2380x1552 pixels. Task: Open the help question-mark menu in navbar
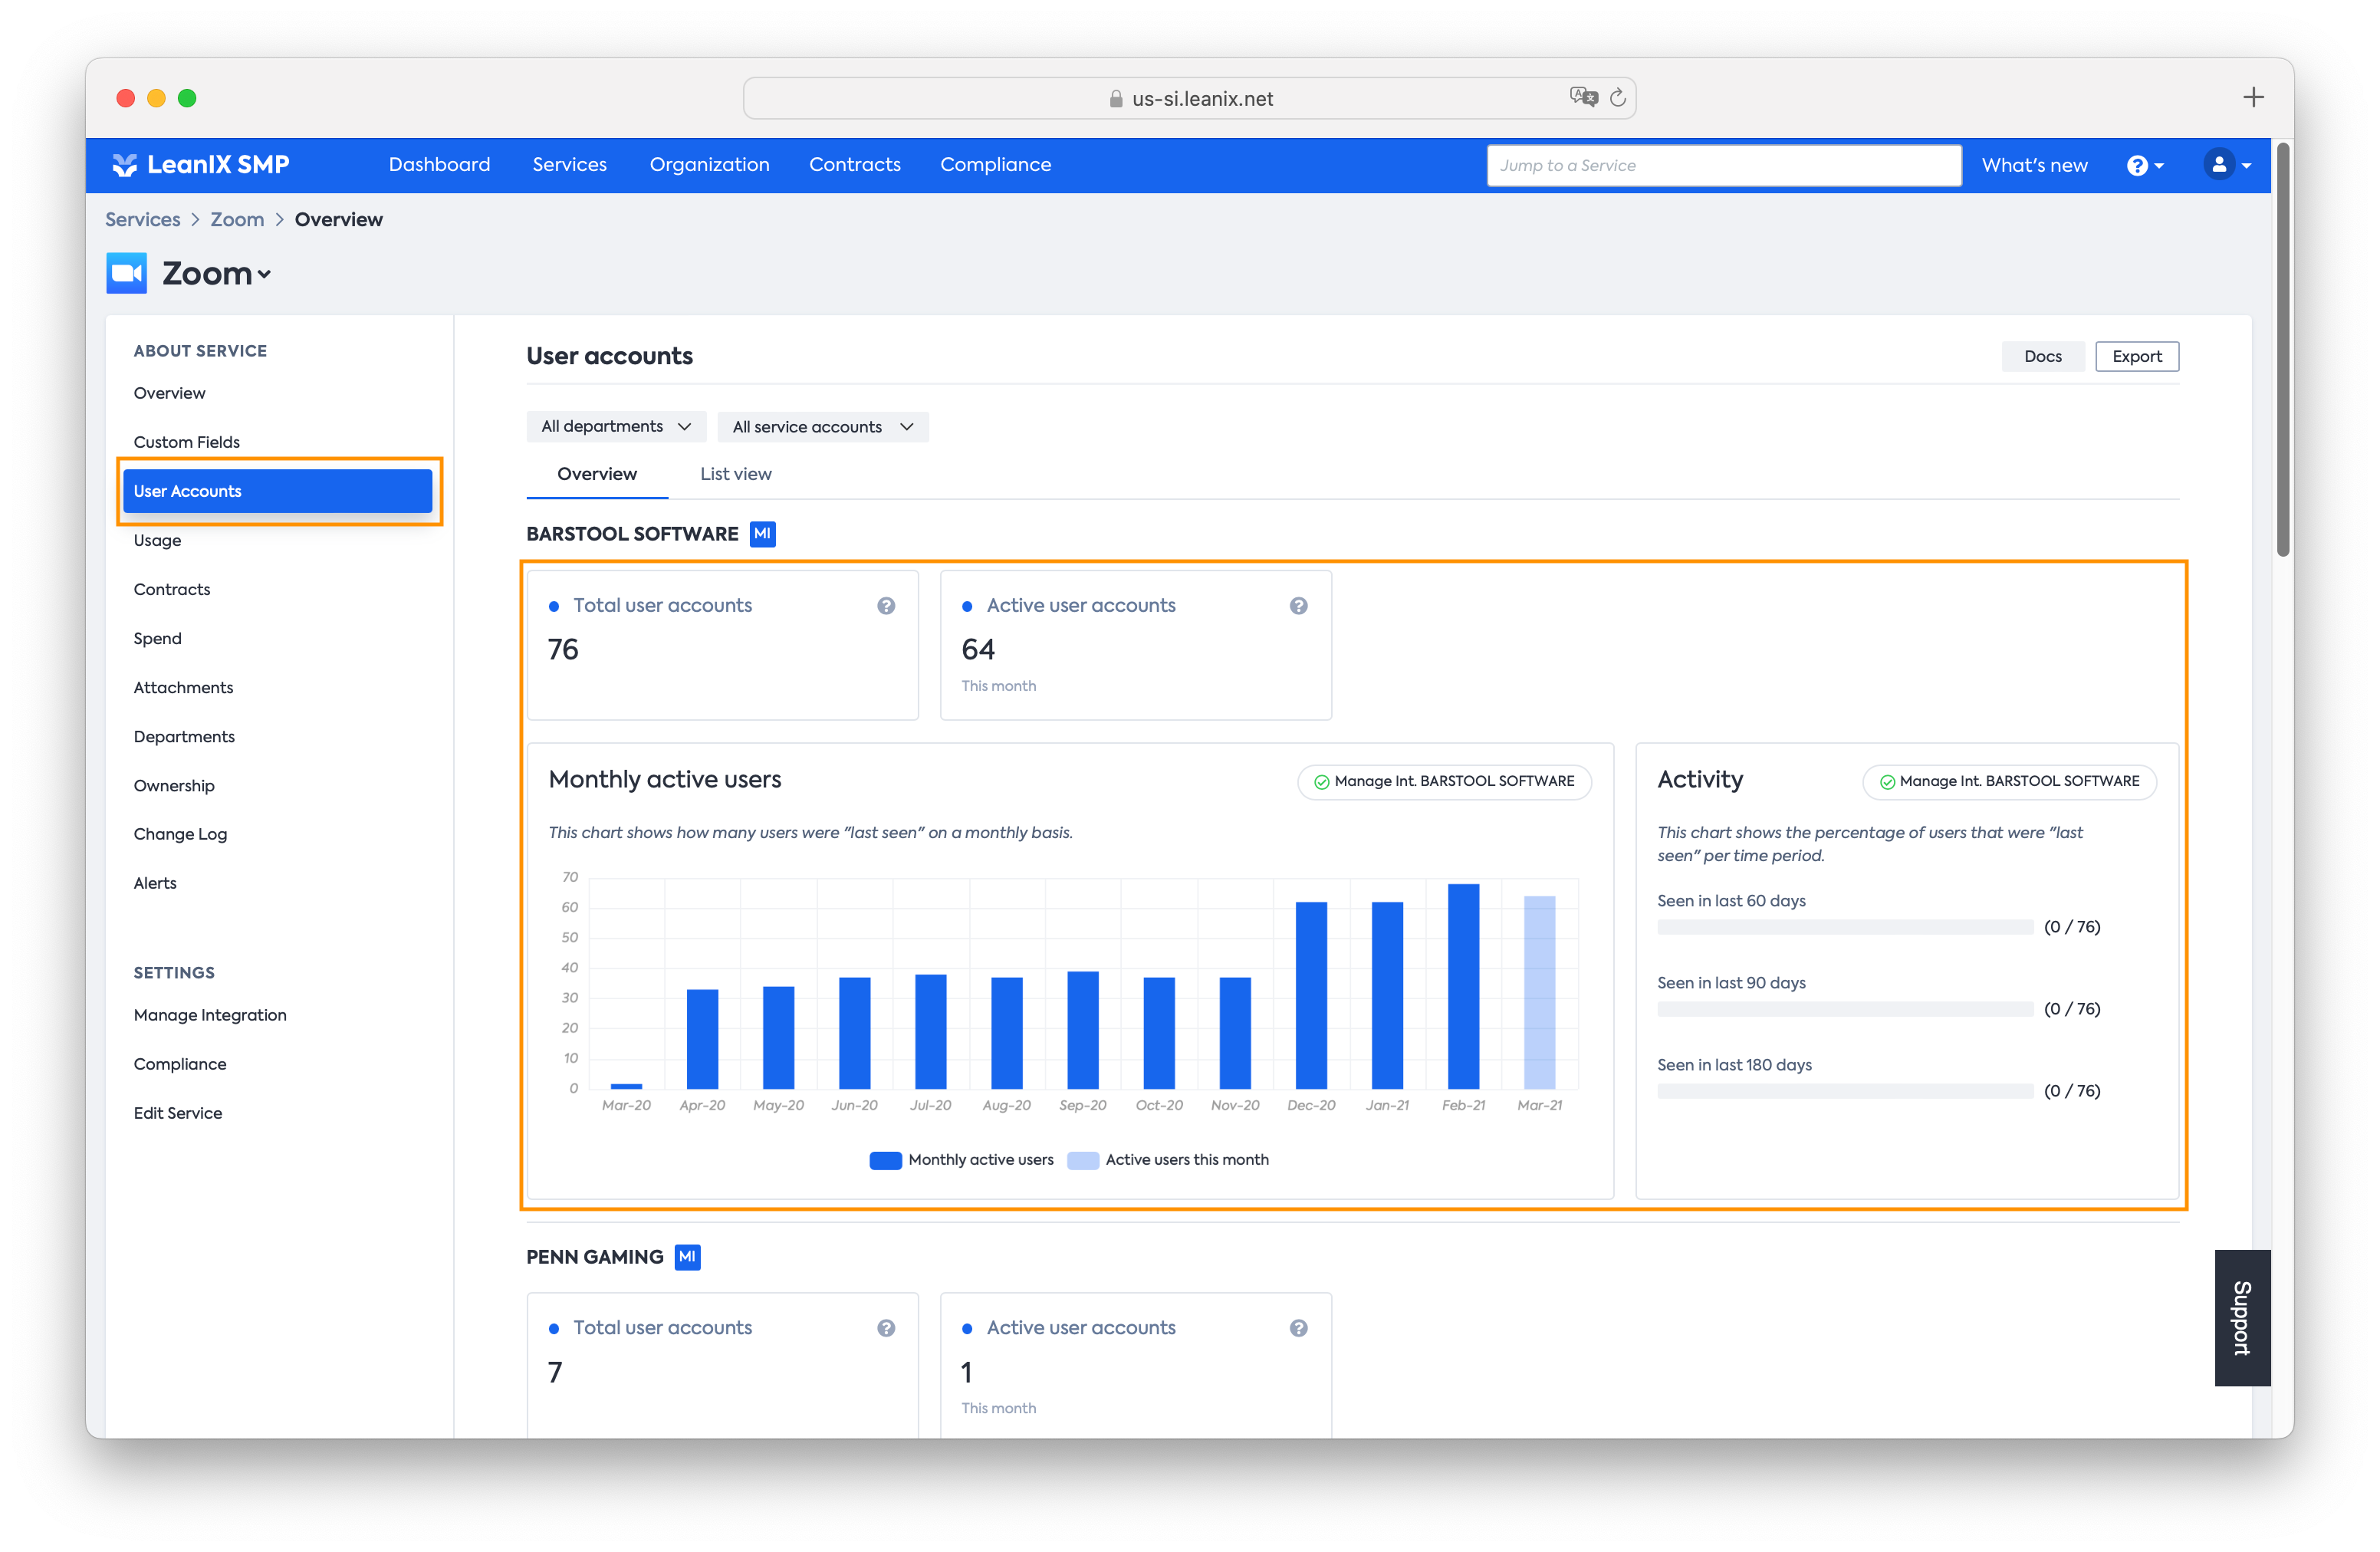point(2145,166)
